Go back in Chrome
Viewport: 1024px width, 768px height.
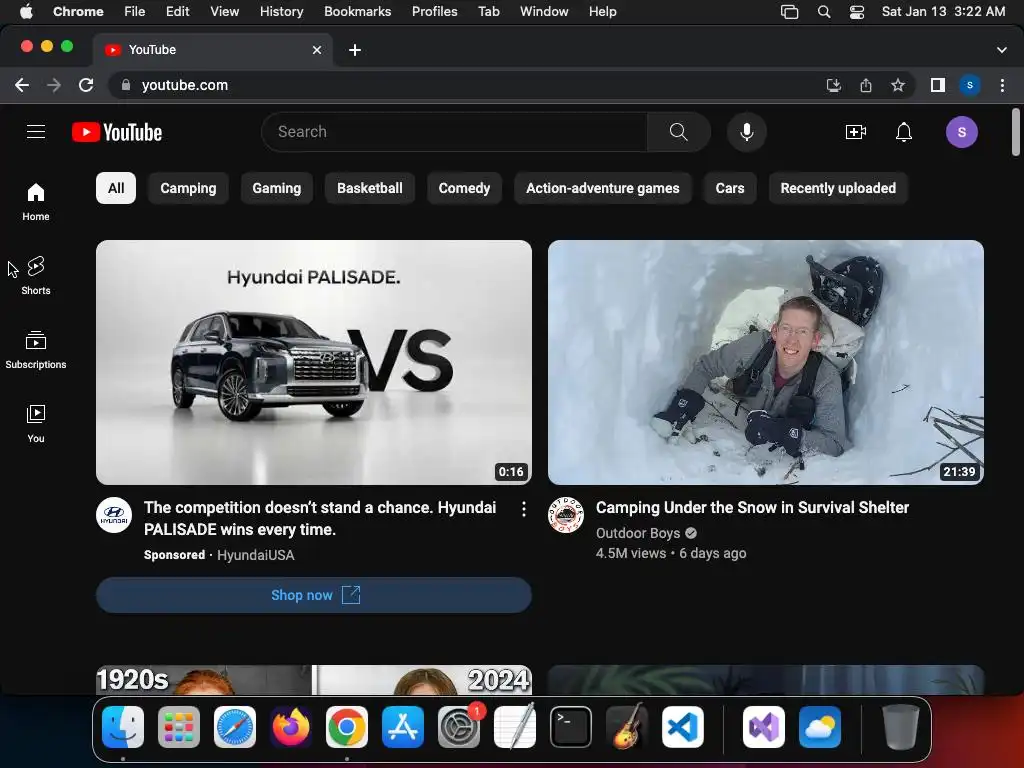point(22,85)
